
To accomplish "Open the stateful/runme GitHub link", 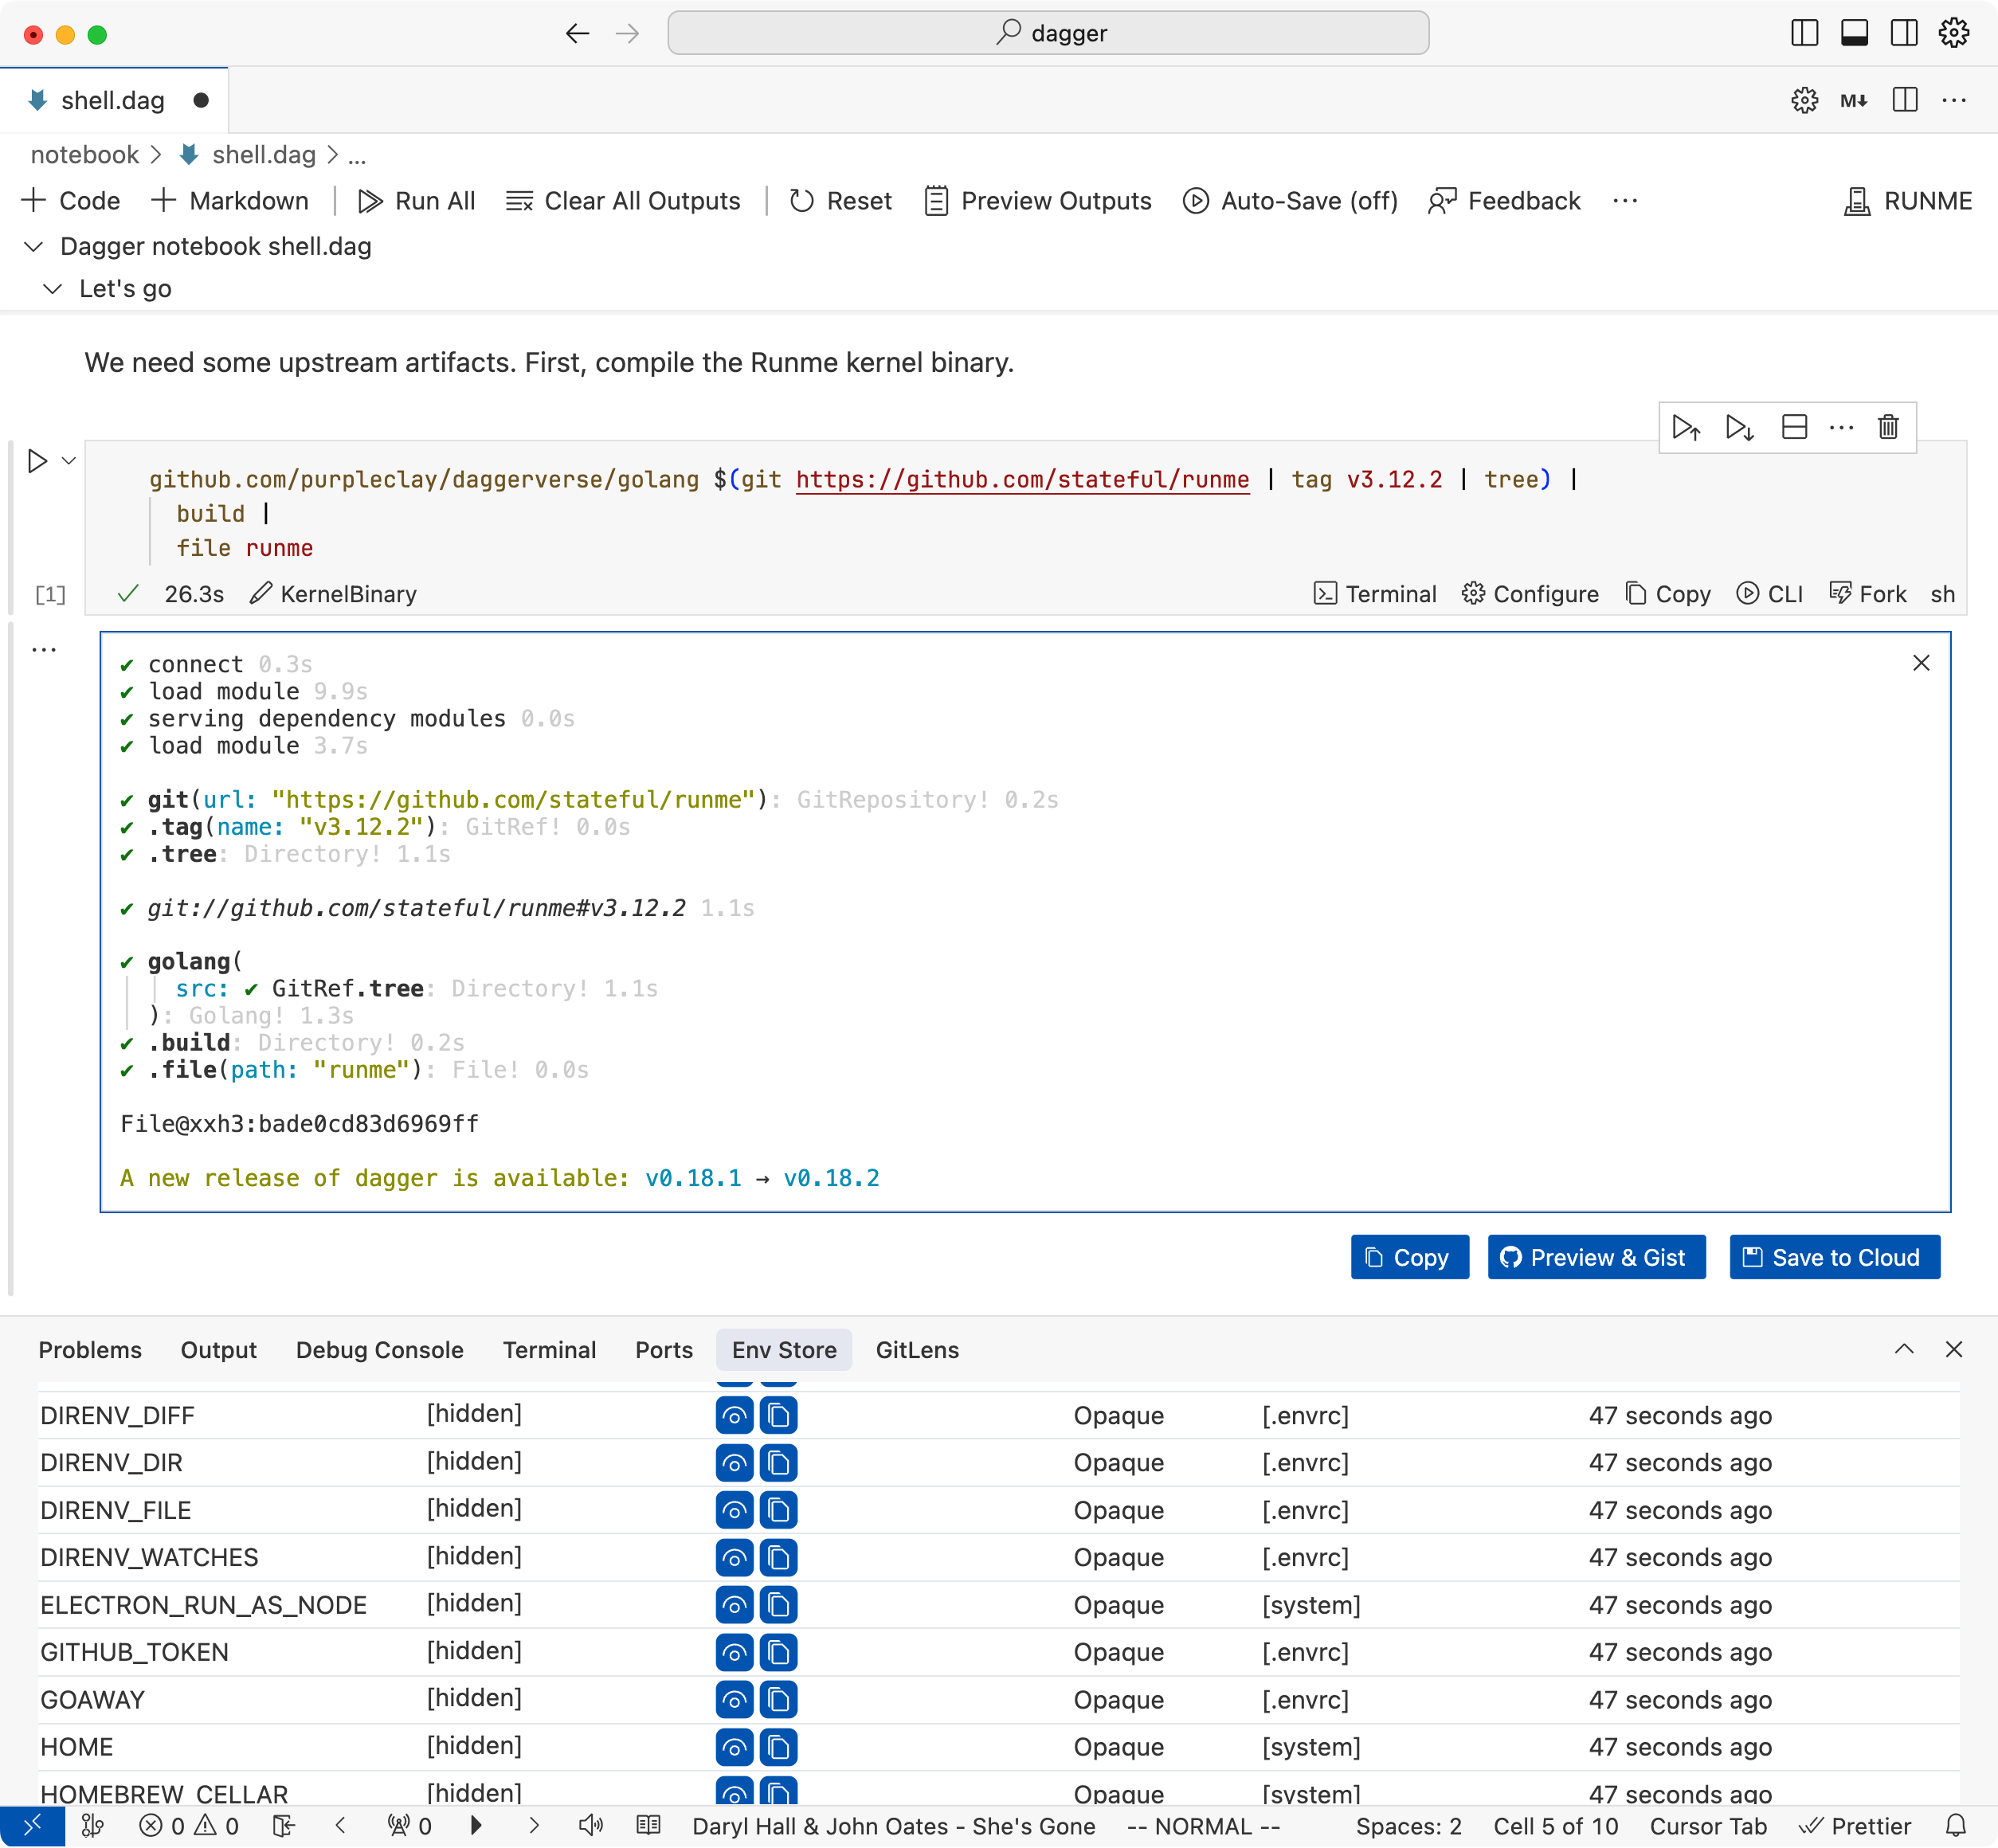I will [x=1022, y=479].
